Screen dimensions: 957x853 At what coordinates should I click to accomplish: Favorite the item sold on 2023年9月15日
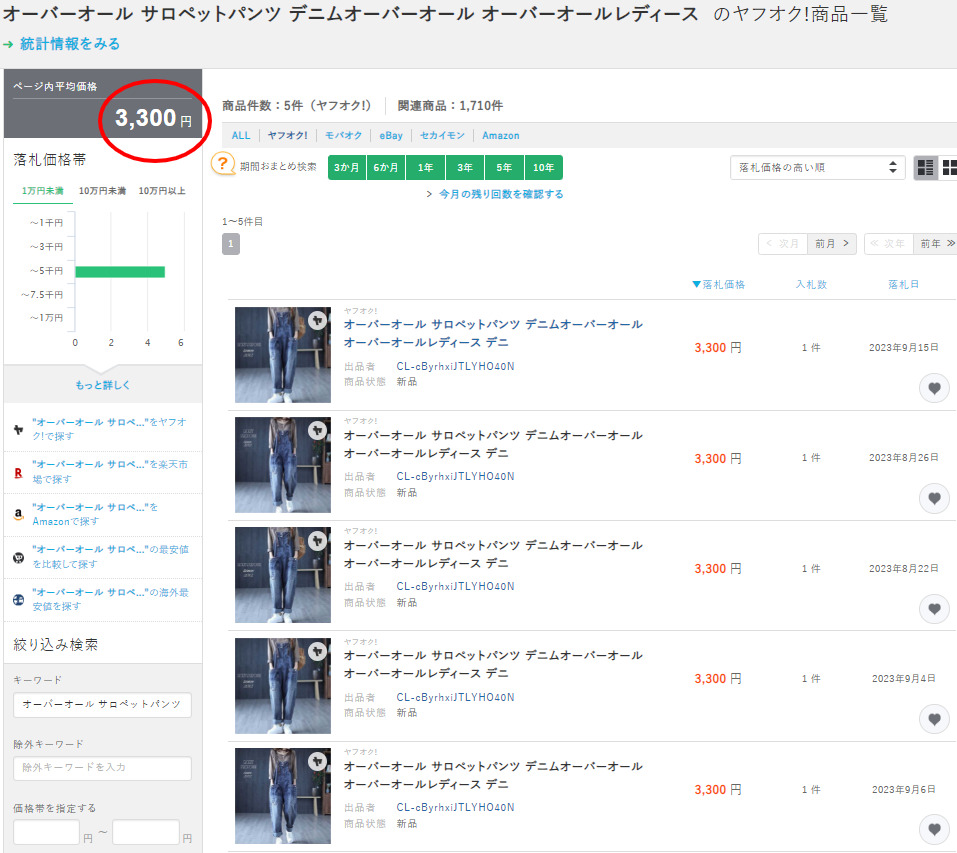[x=934, y=388]
